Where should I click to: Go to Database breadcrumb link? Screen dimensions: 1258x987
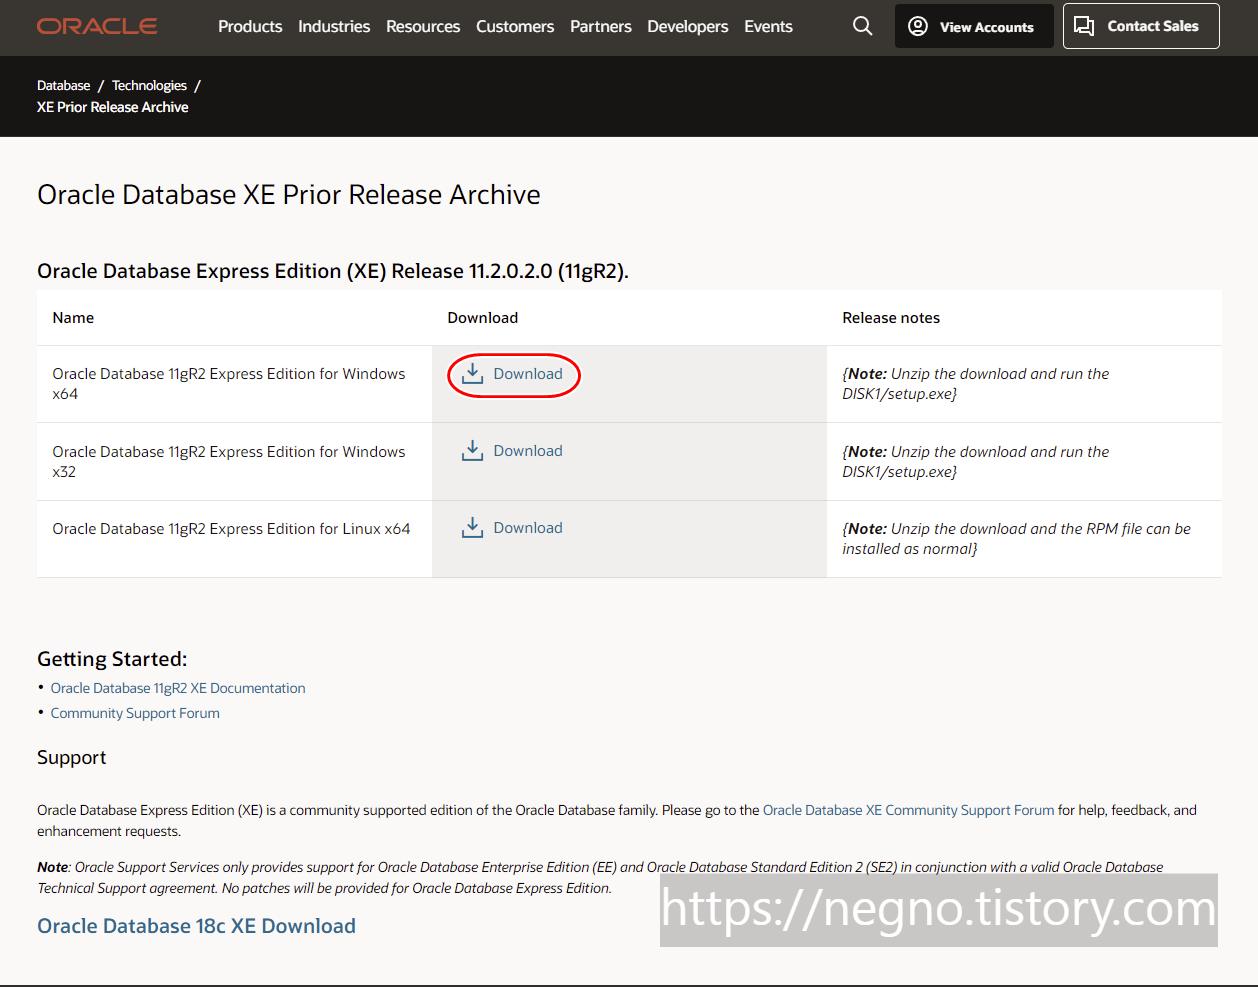tap(64, 86)
